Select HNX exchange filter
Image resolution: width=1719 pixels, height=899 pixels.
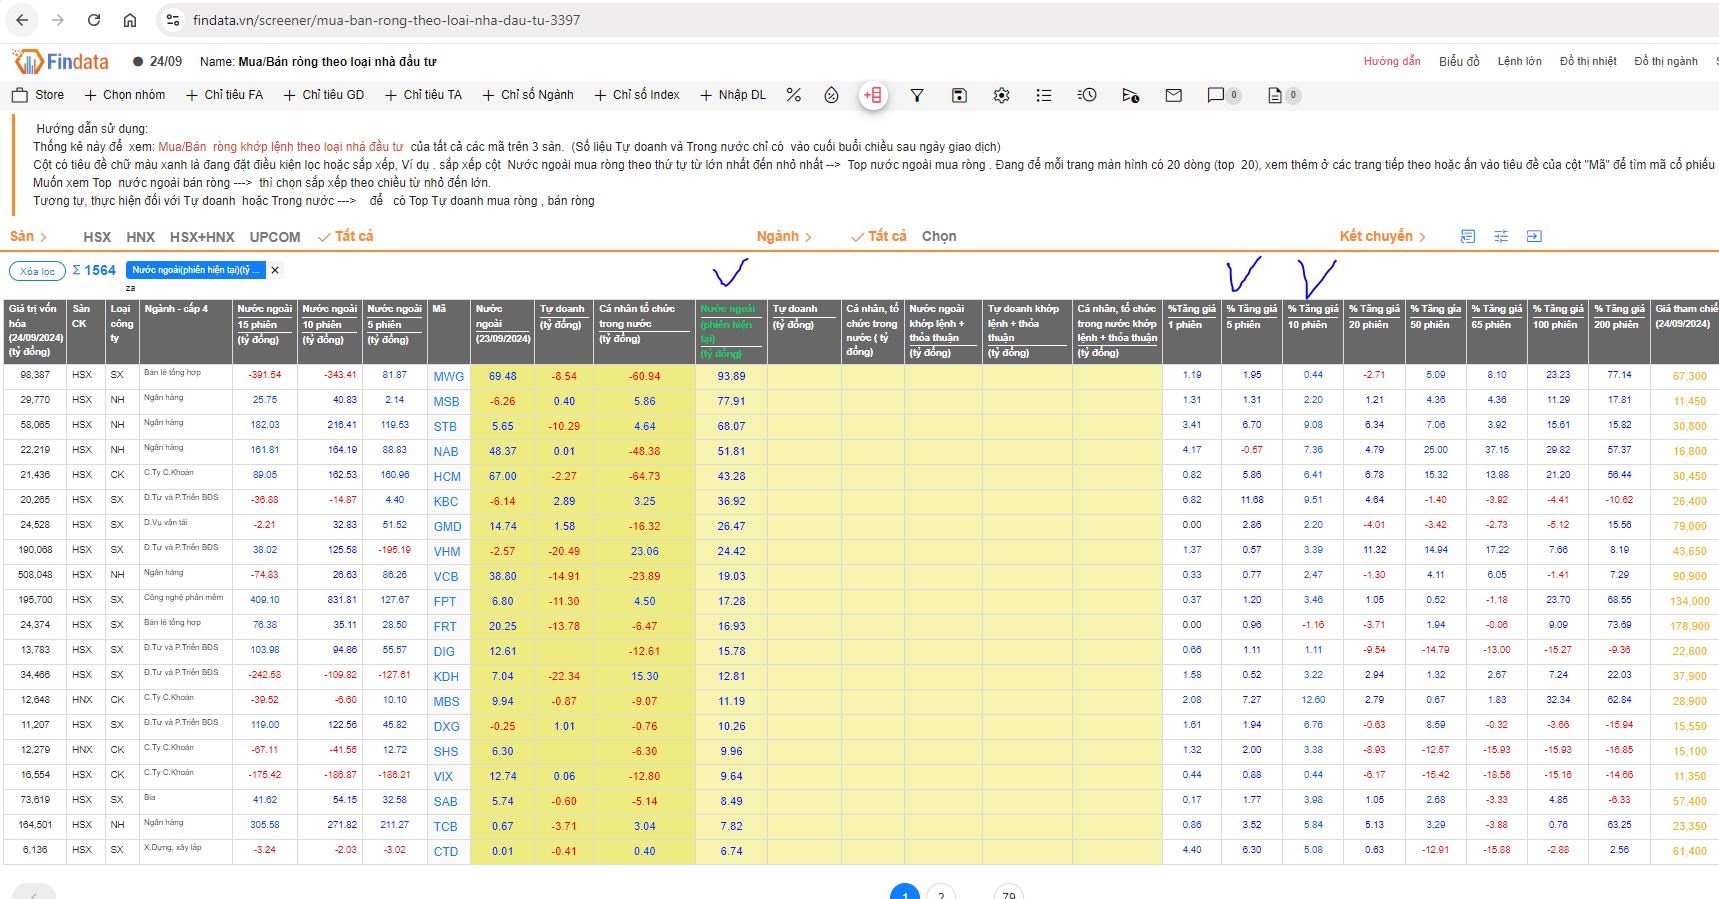pos(141,237)
